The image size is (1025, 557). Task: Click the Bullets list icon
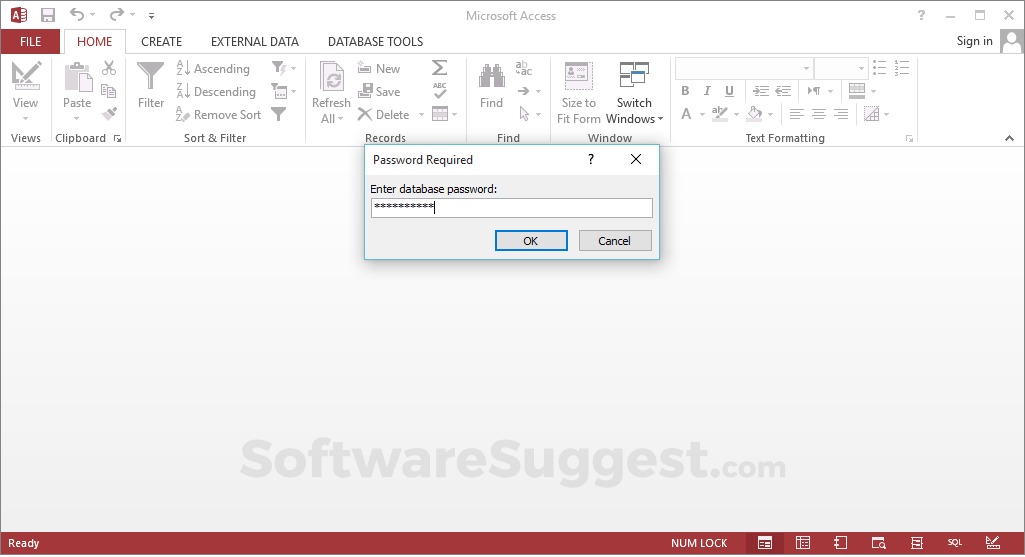(x=880, y=67)
